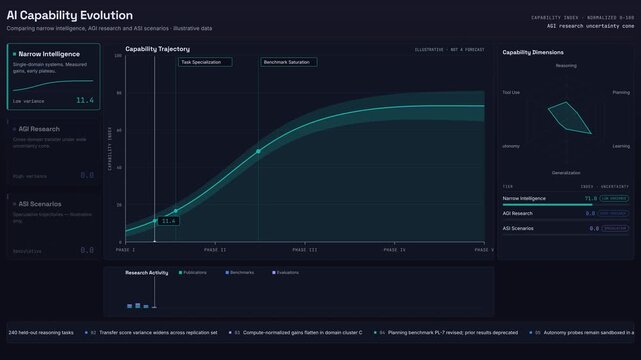This screenshot has width=641, height=360.
Task: Toggle the Benchmarks legend item
Action: coord(240,273)
